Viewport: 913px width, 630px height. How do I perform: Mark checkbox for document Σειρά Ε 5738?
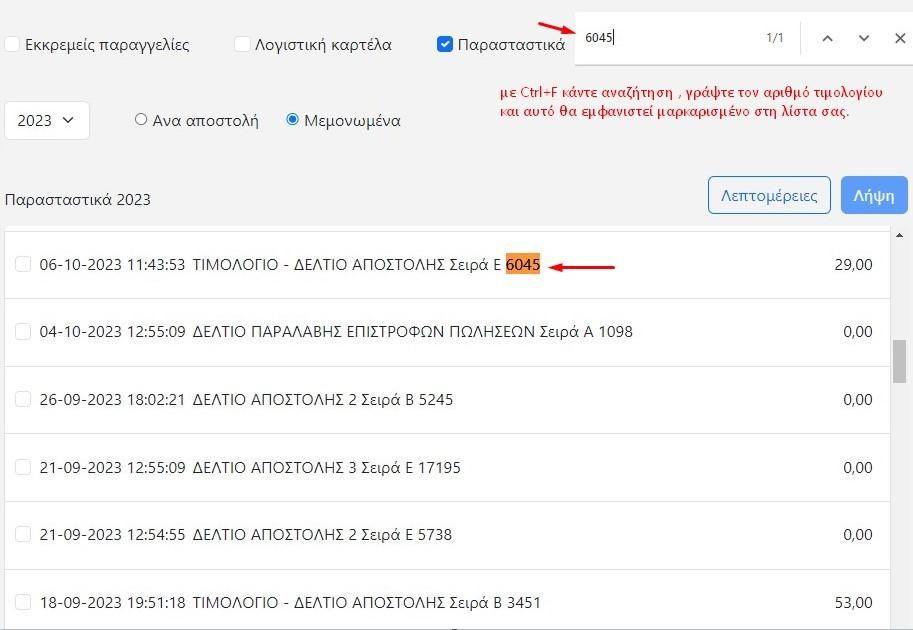(23, 535)
